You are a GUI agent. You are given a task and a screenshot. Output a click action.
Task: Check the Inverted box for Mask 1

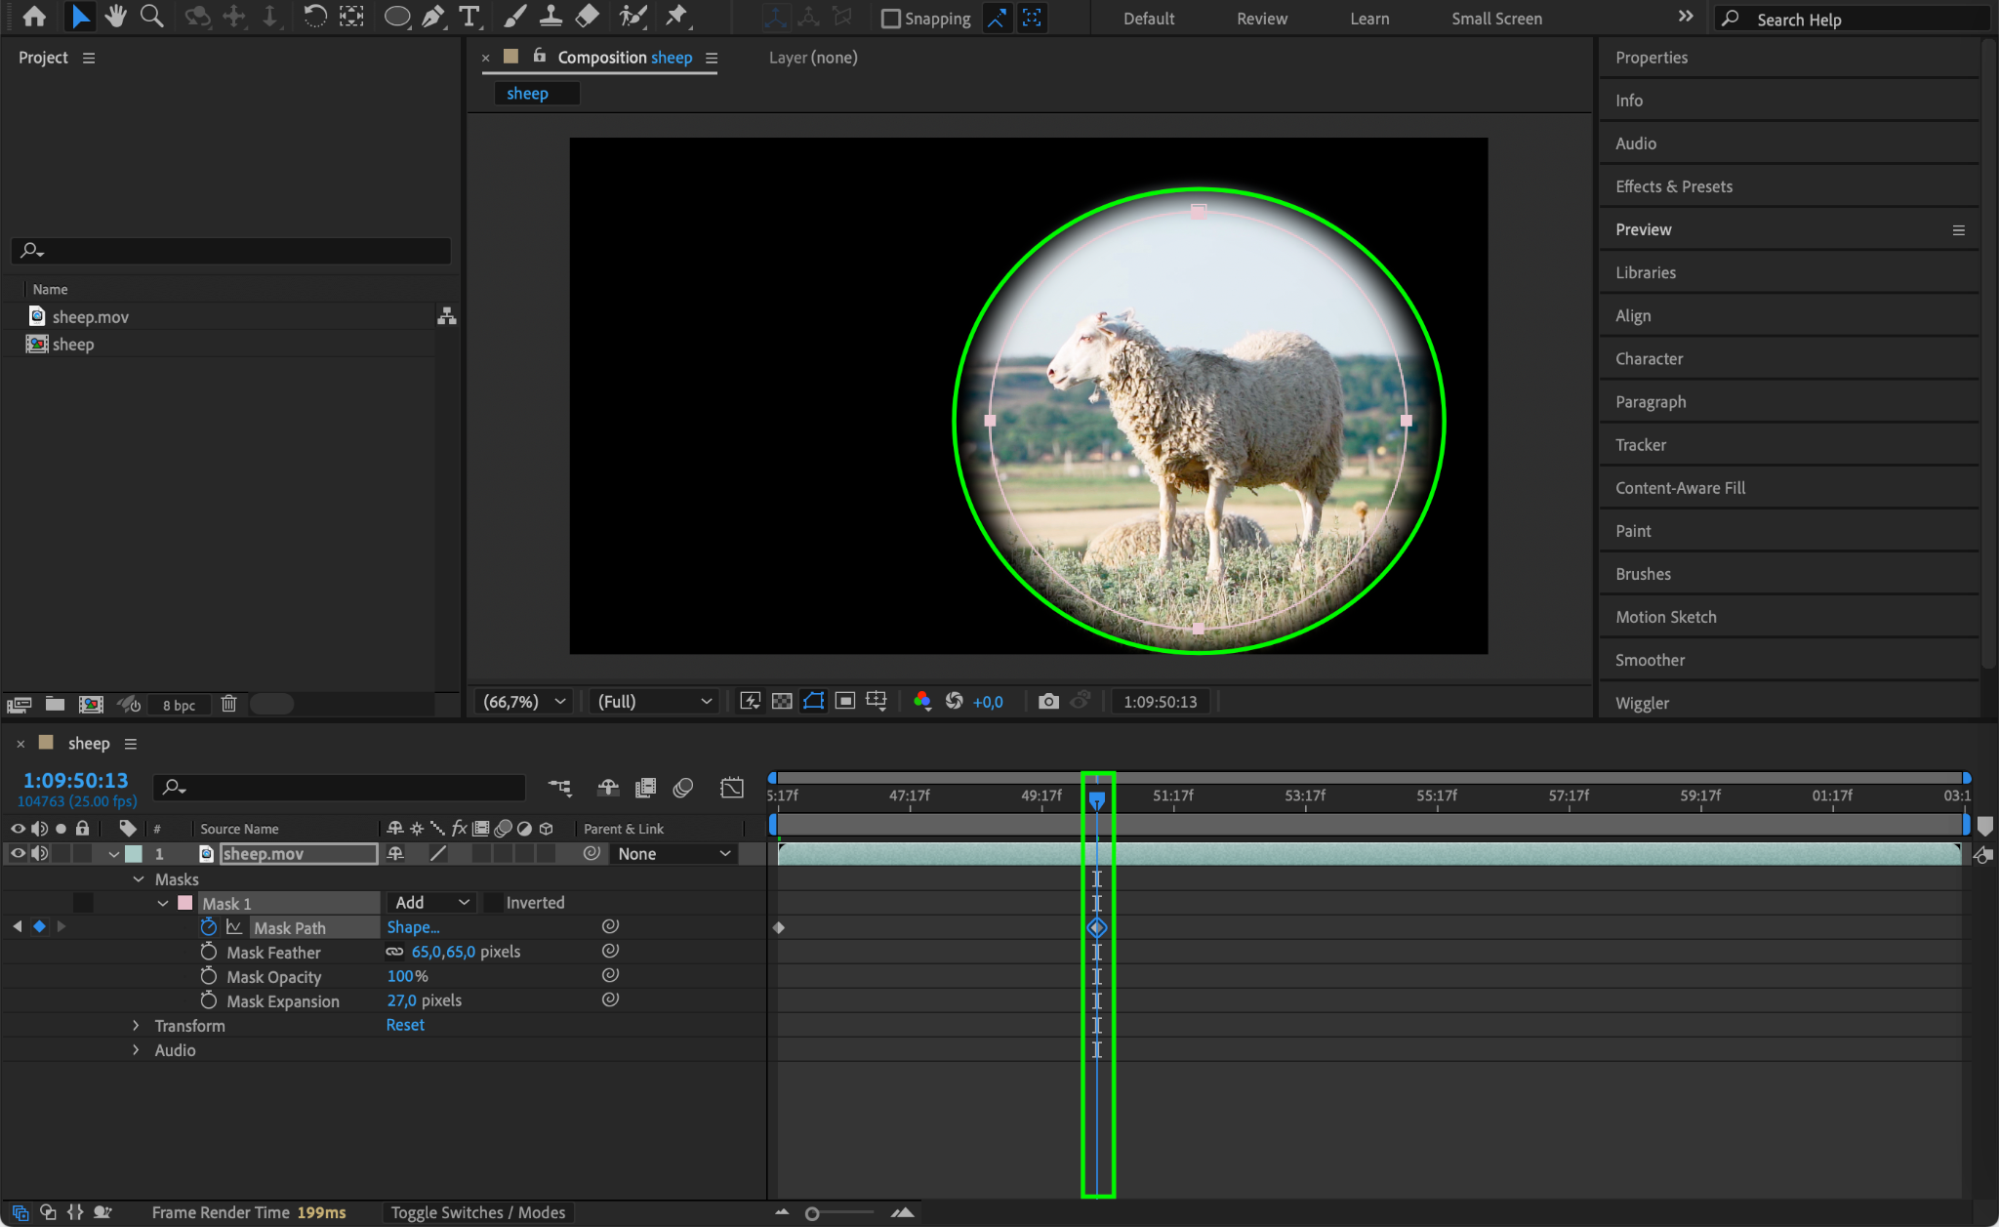point(494,902)
